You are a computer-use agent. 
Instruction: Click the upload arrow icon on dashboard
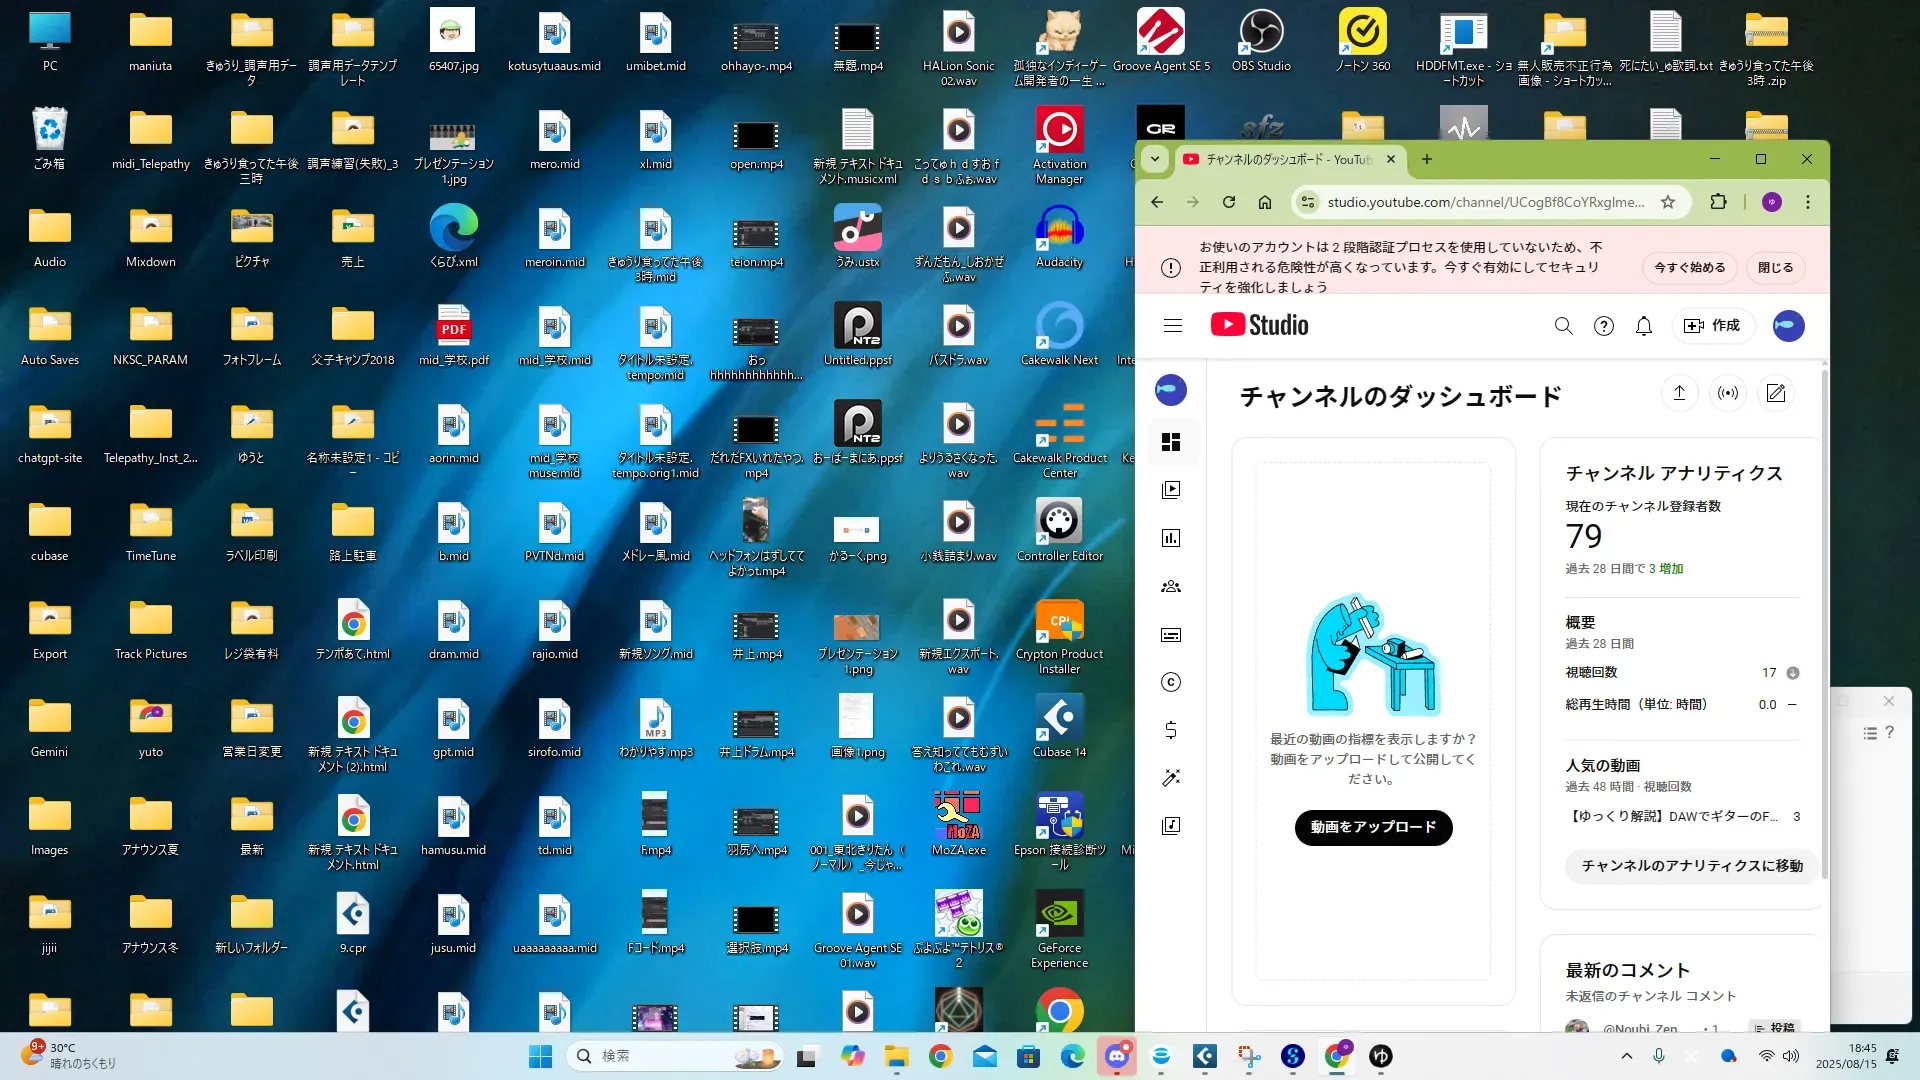click(1679, 393)
